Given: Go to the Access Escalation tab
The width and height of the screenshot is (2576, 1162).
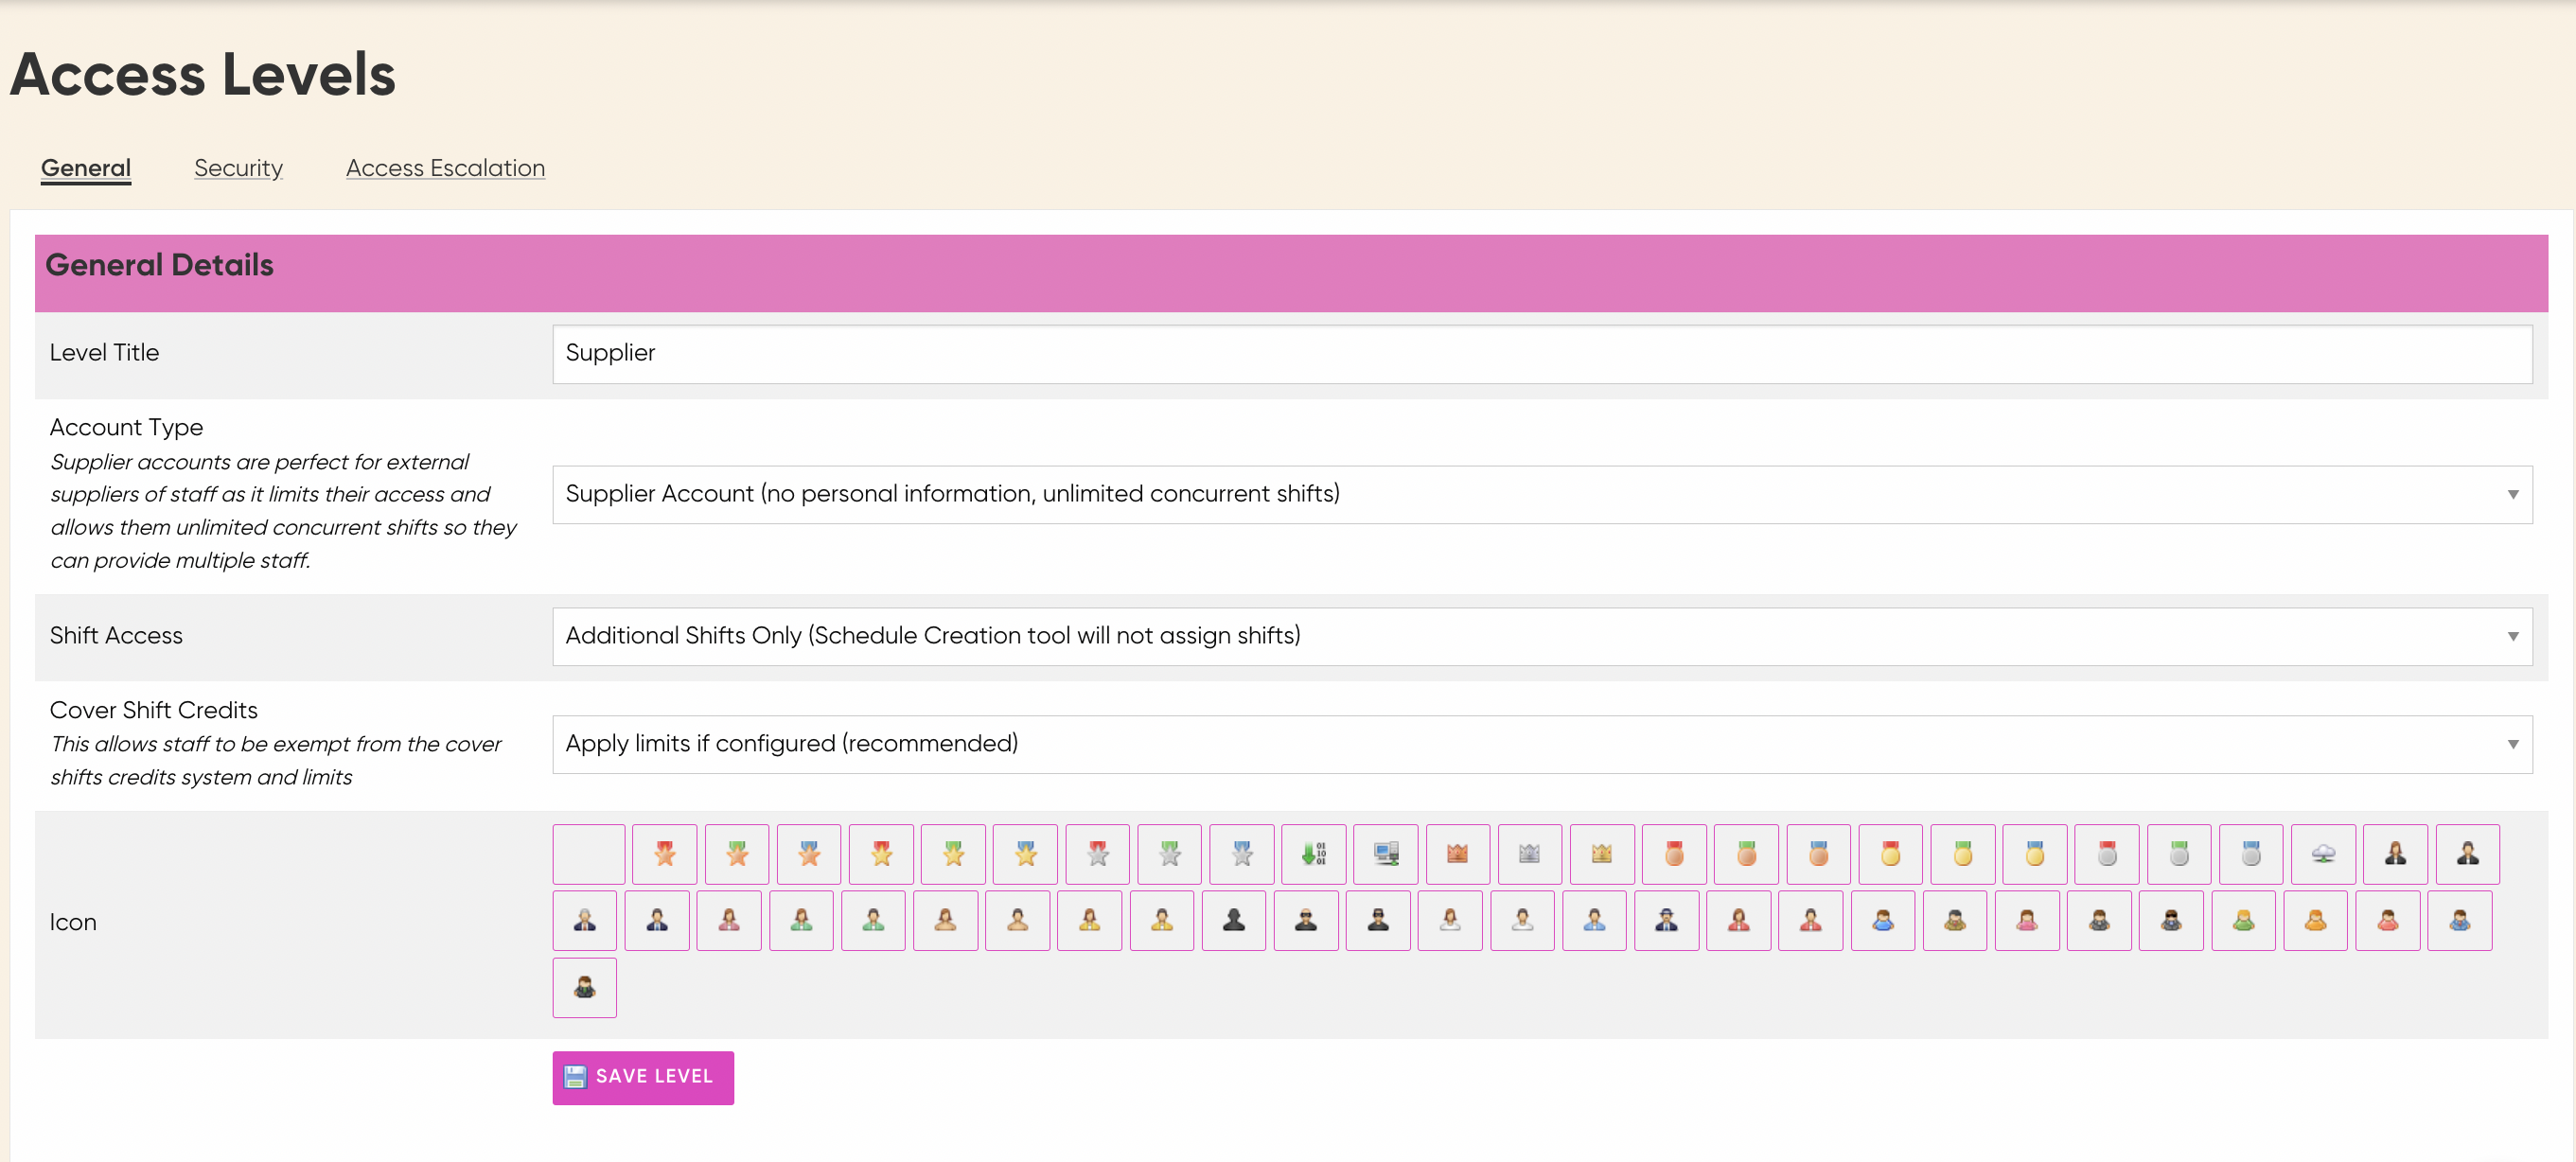Looking at the screenshot, I should click(x=445, y=168).
